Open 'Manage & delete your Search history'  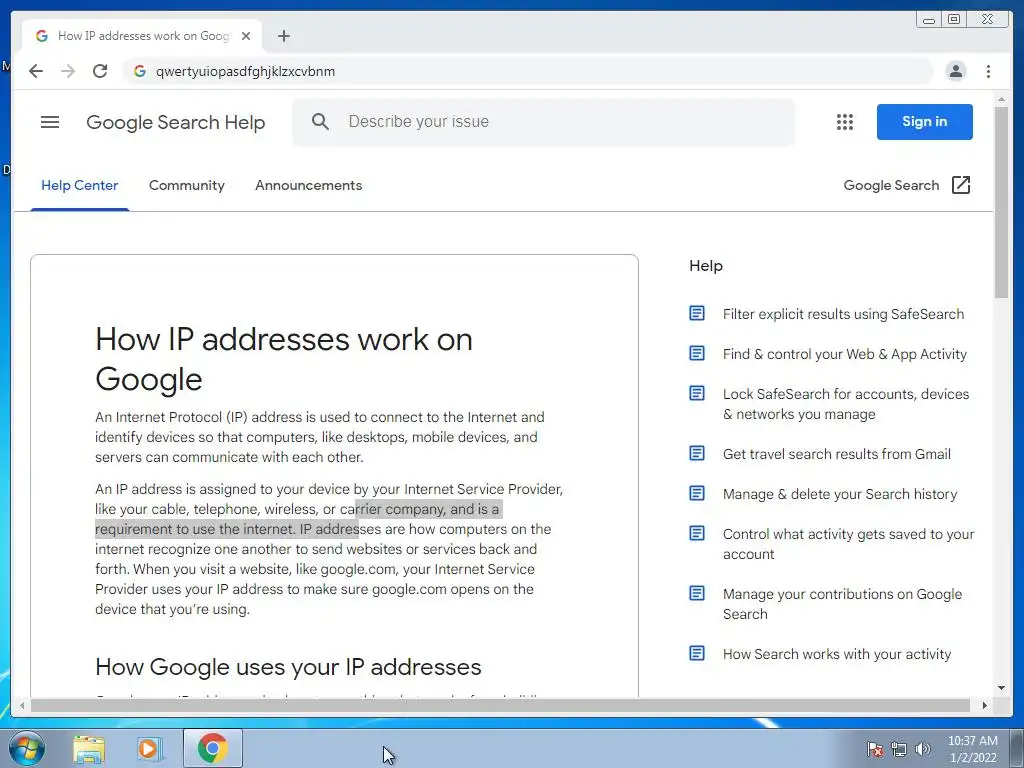point(840,494)
